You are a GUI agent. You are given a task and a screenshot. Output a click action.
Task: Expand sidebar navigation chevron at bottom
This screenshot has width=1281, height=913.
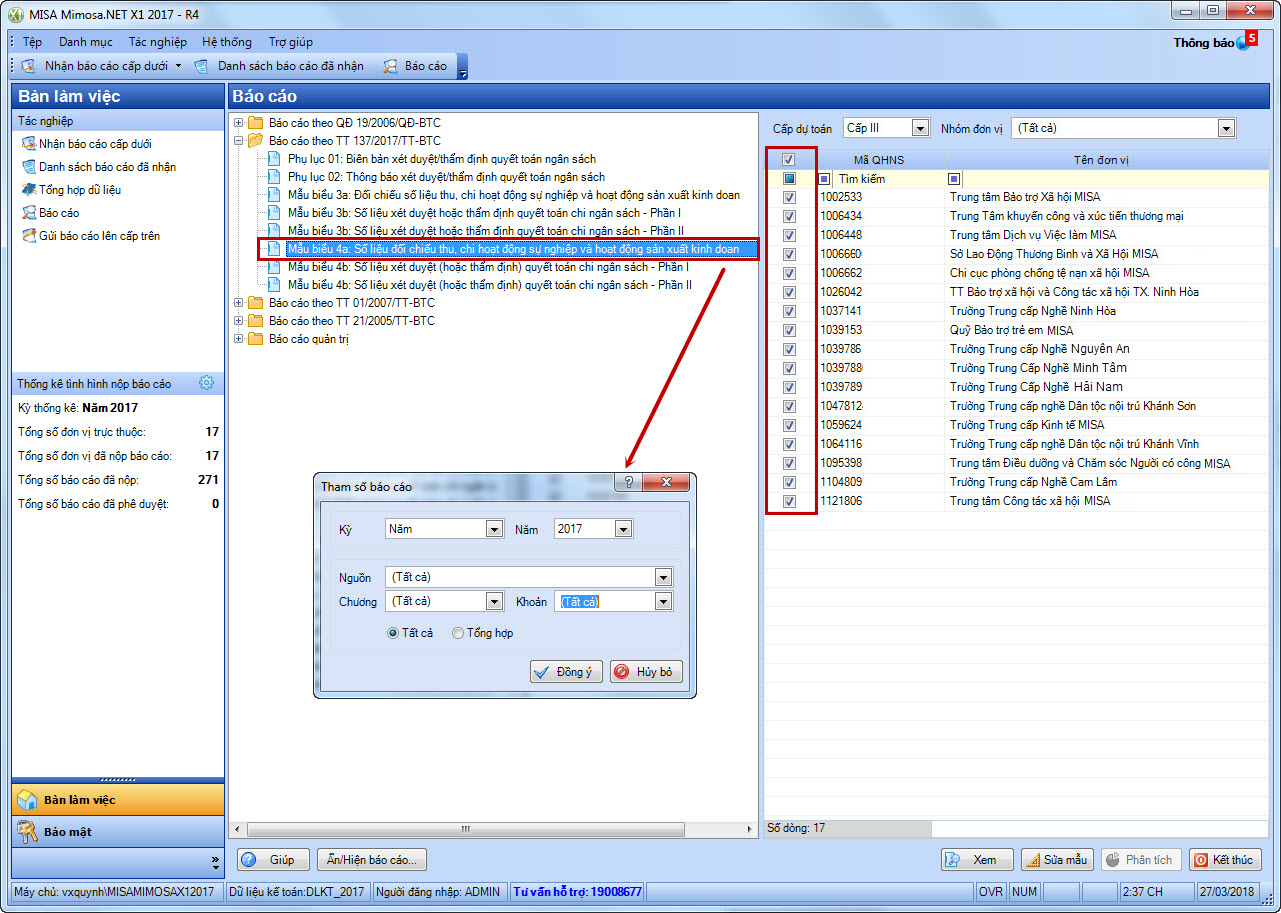(x=215, y=861)
